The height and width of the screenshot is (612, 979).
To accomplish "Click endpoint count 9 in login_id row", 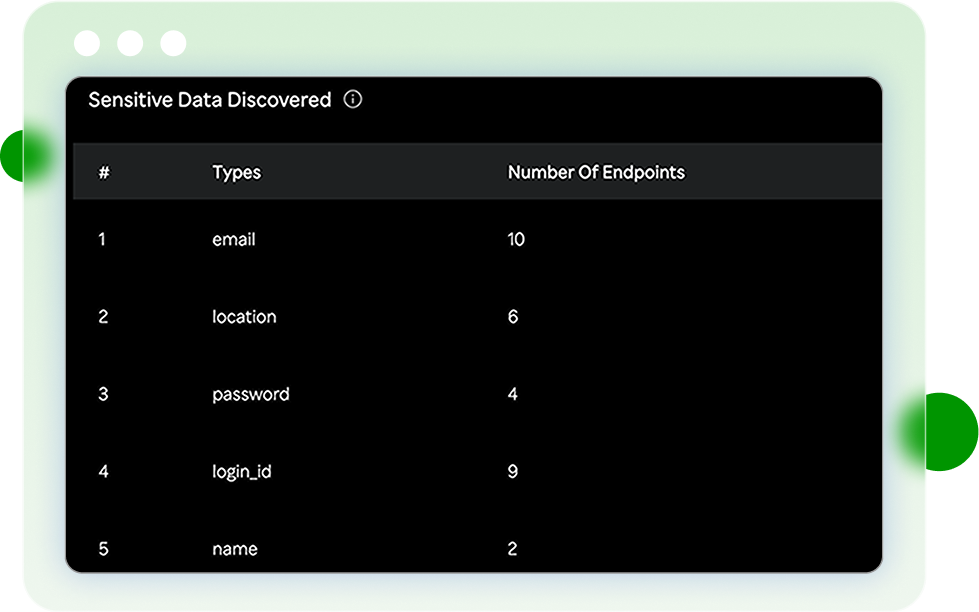I will tap(513, 471).
